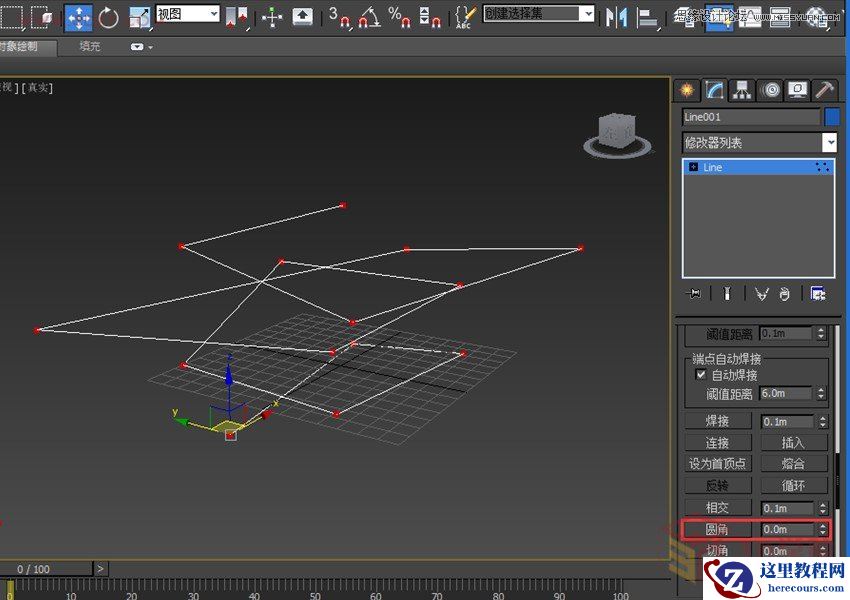Image resolution: width=850 pixels, height=600 pixels.
Task: Open the Line001 object color swatch
Action: click(x=836, y=116)
